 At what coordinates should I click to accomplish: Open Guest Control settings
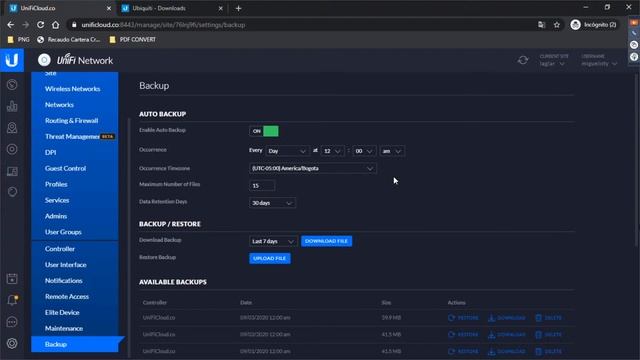click(65, 168)
